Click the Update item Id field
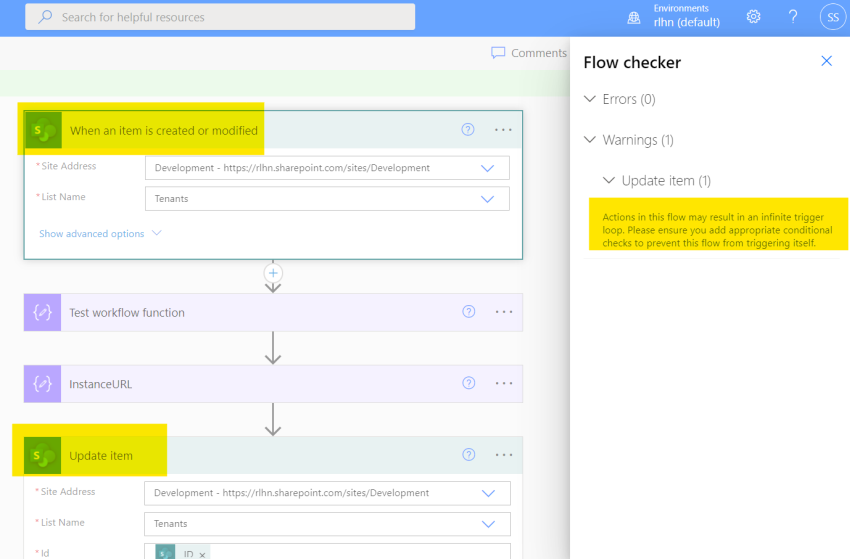 pos(327,551)
